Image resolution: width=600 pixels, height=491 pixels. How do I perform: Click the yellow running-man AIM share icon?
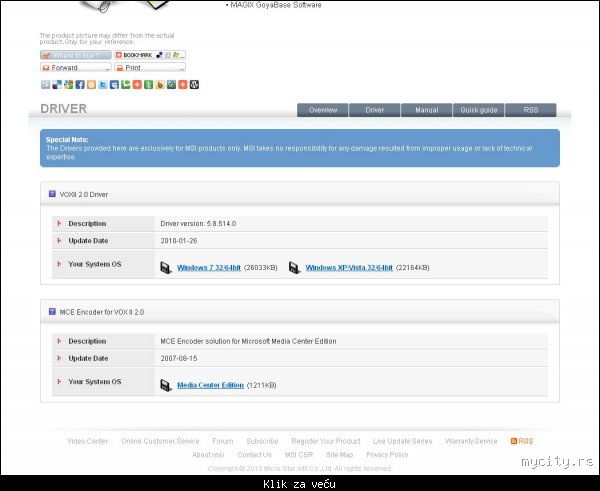pos(171,85)
